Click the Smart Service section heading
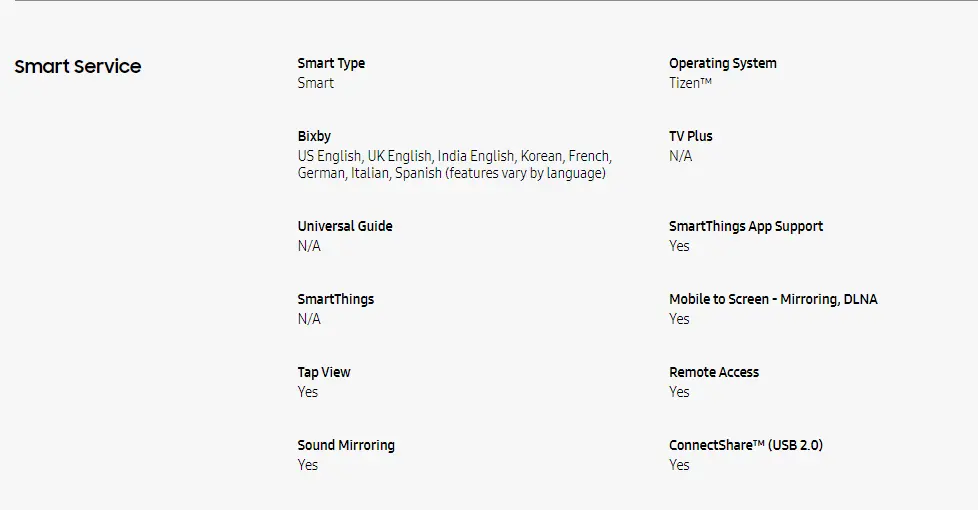 pyautogui.click(x=78, y=67)
